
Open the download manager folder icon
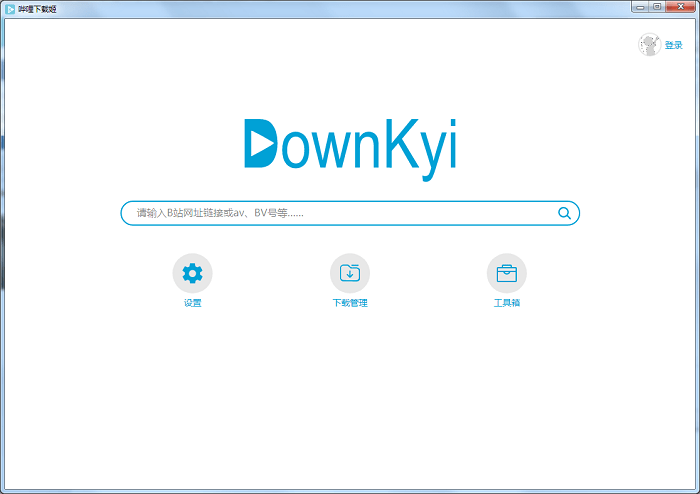pos(350,273)
